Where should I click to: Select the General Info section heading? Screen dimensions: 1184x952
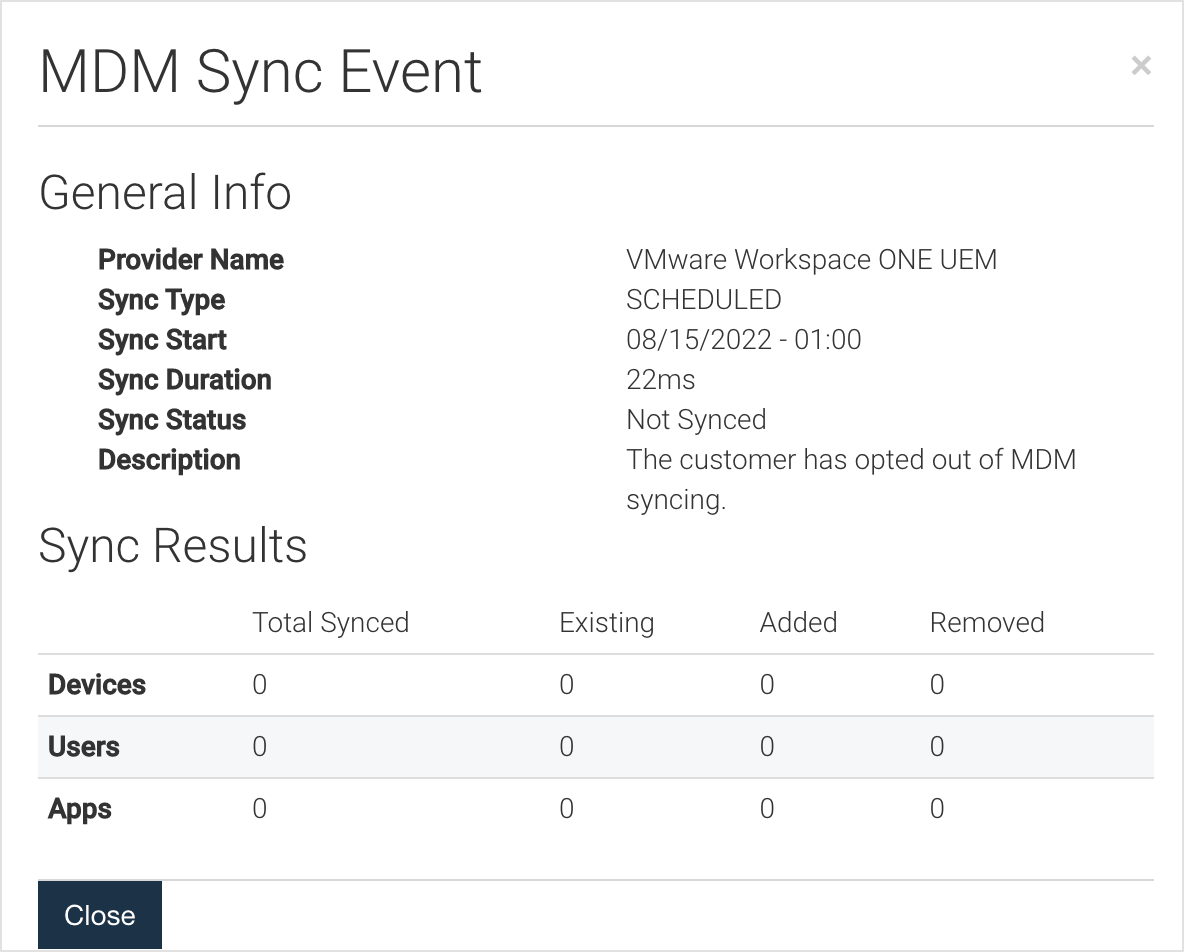[x=165, y=192]
